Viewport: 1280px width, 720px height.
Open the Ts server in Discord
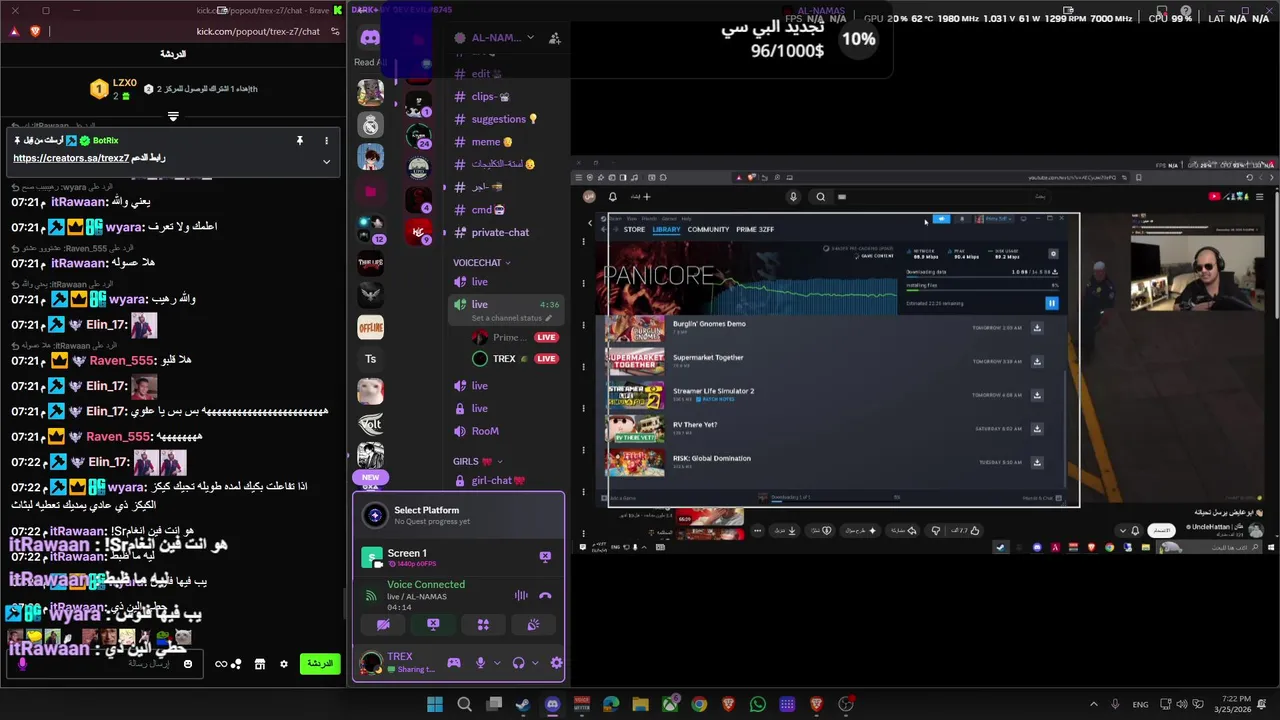point(370,359)
